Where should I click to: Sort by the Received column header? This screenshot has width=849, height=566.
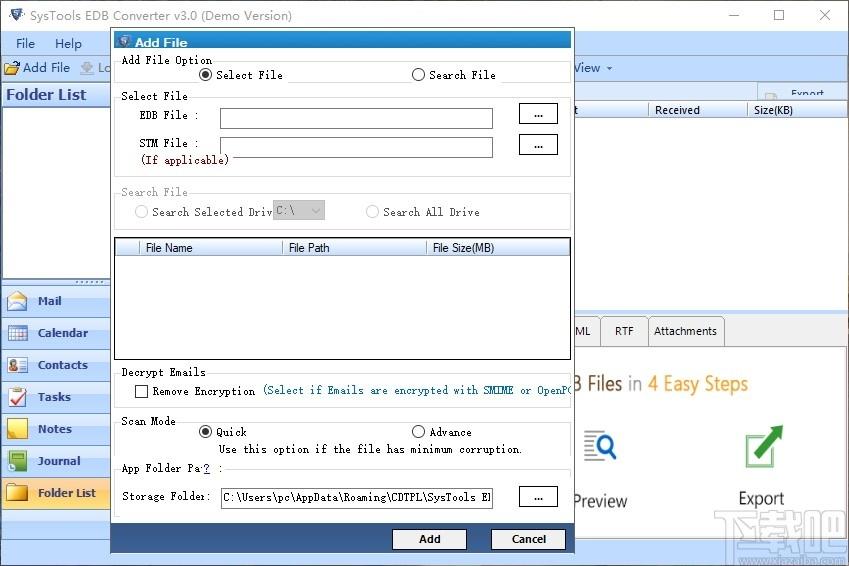(697, 110)
